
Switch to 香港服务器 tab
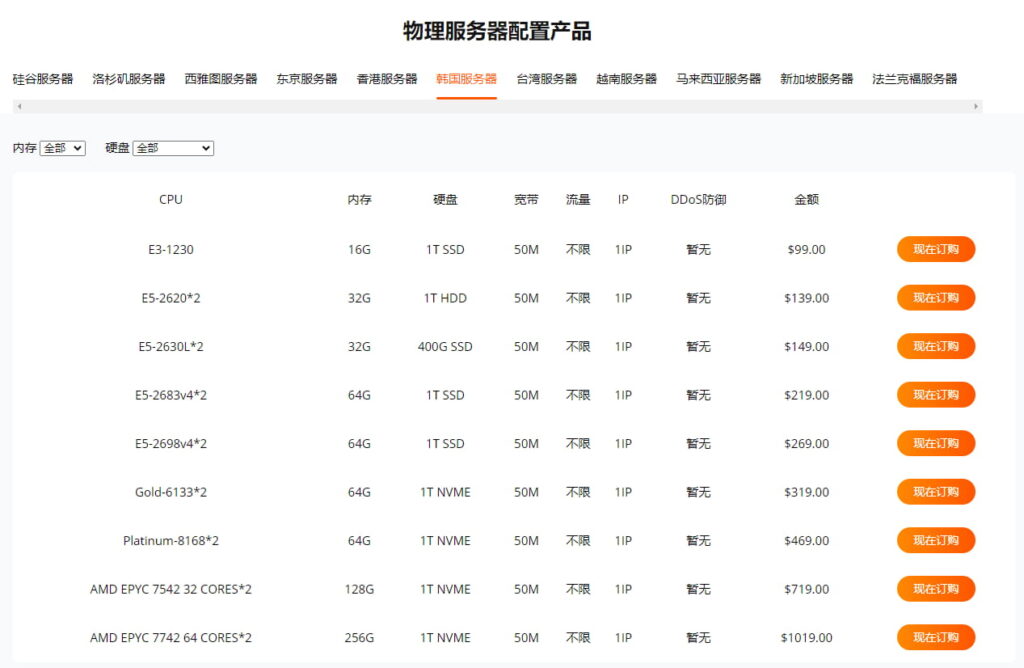(x=387, y=79)
